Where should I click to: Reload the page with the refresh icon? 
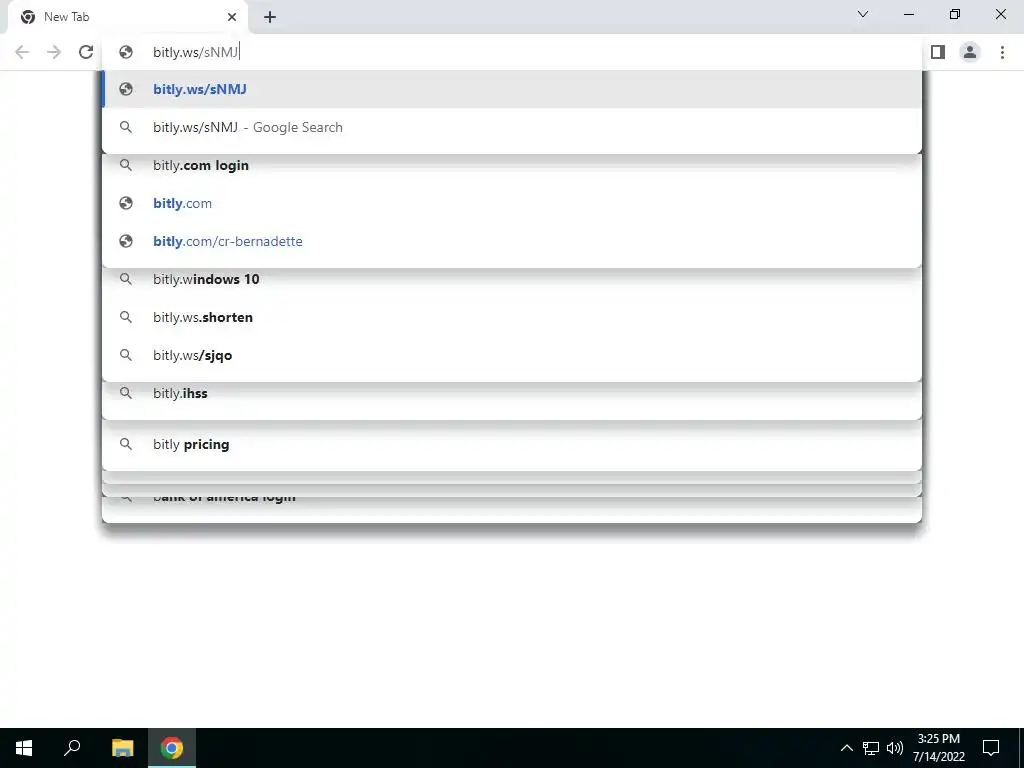(x=86, y=52)
